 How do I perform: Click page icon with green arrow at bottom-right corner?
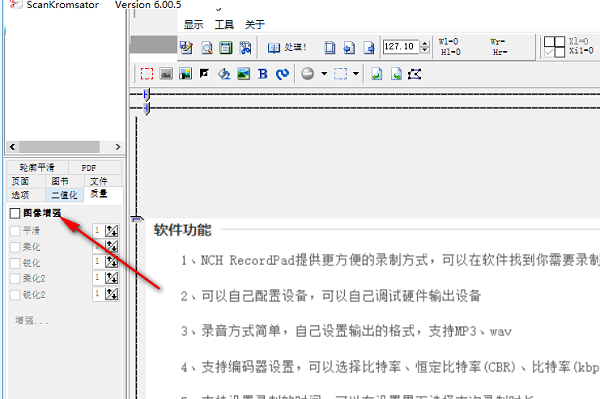click(x=396, y=73)
